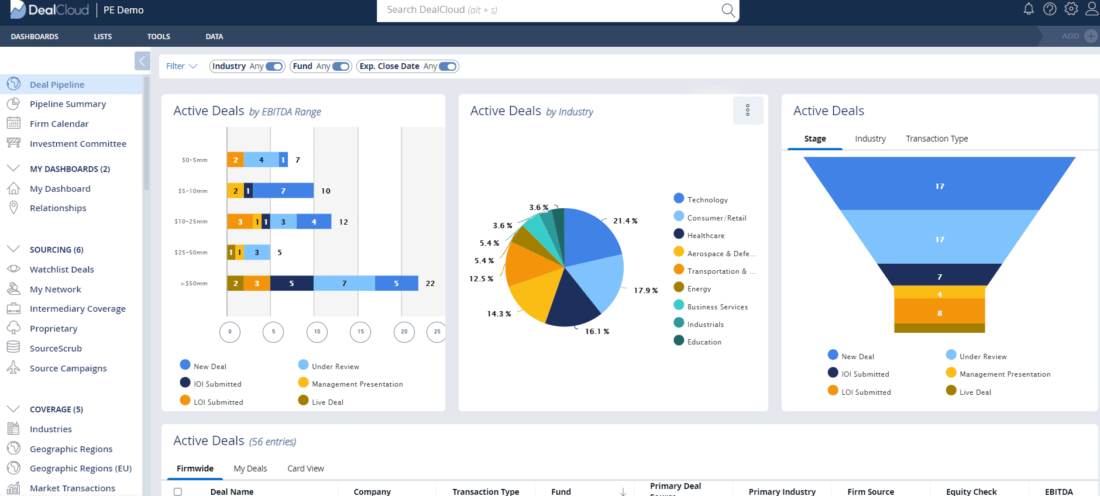Collapse the Sourcing section
This screenshot has height=496, width=1100.
[x=14, y=249]
